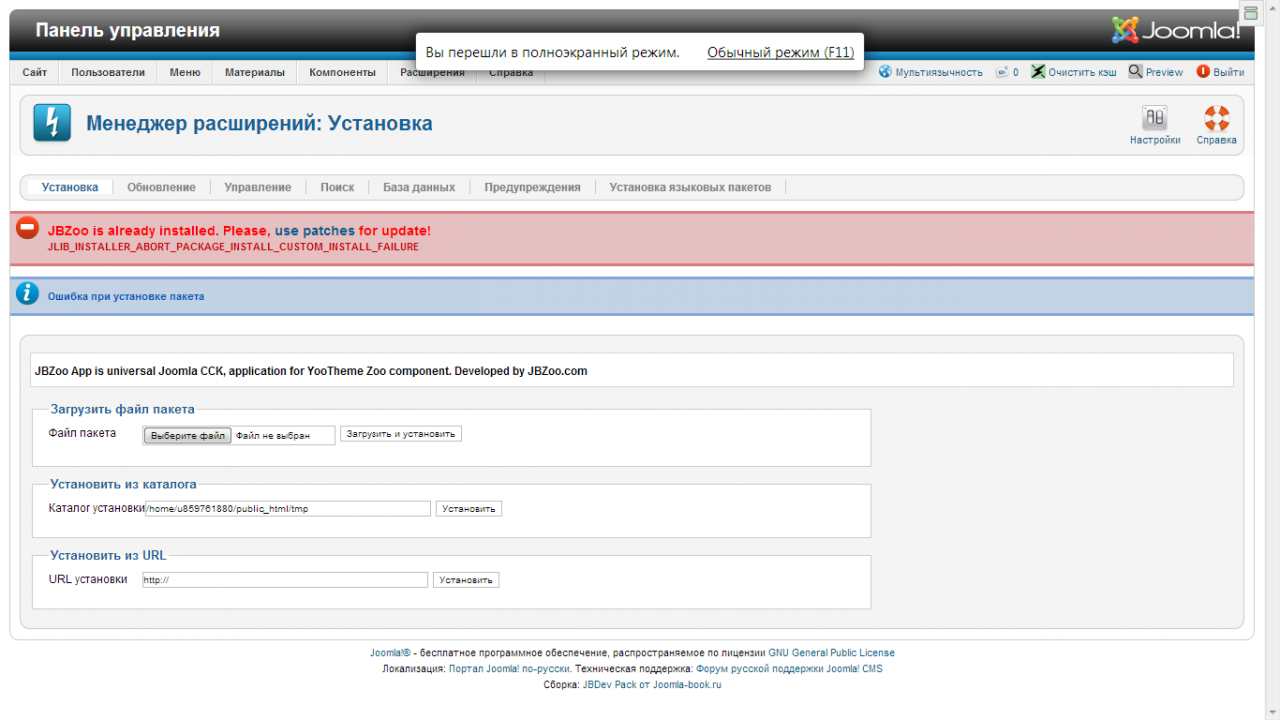This screenshot has height=720, width=1280.
Task: Click the Выйти link text
Action: [1228, 73]
